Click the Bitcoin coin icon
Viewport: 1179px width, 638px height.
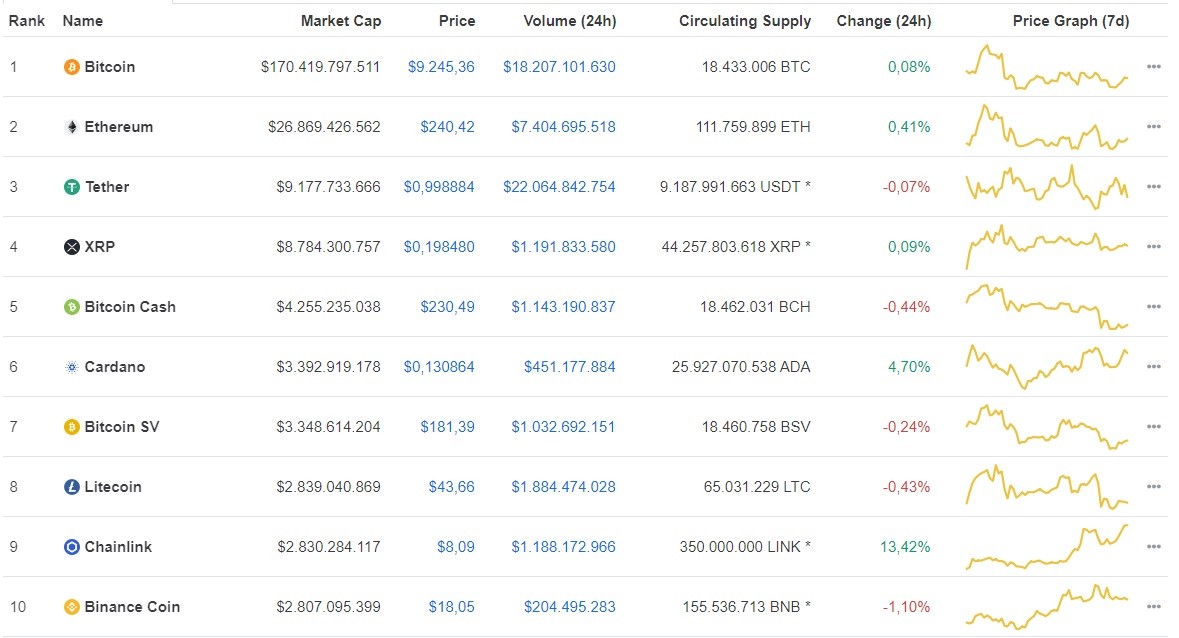pyautogui.click(x=70, y=67)
